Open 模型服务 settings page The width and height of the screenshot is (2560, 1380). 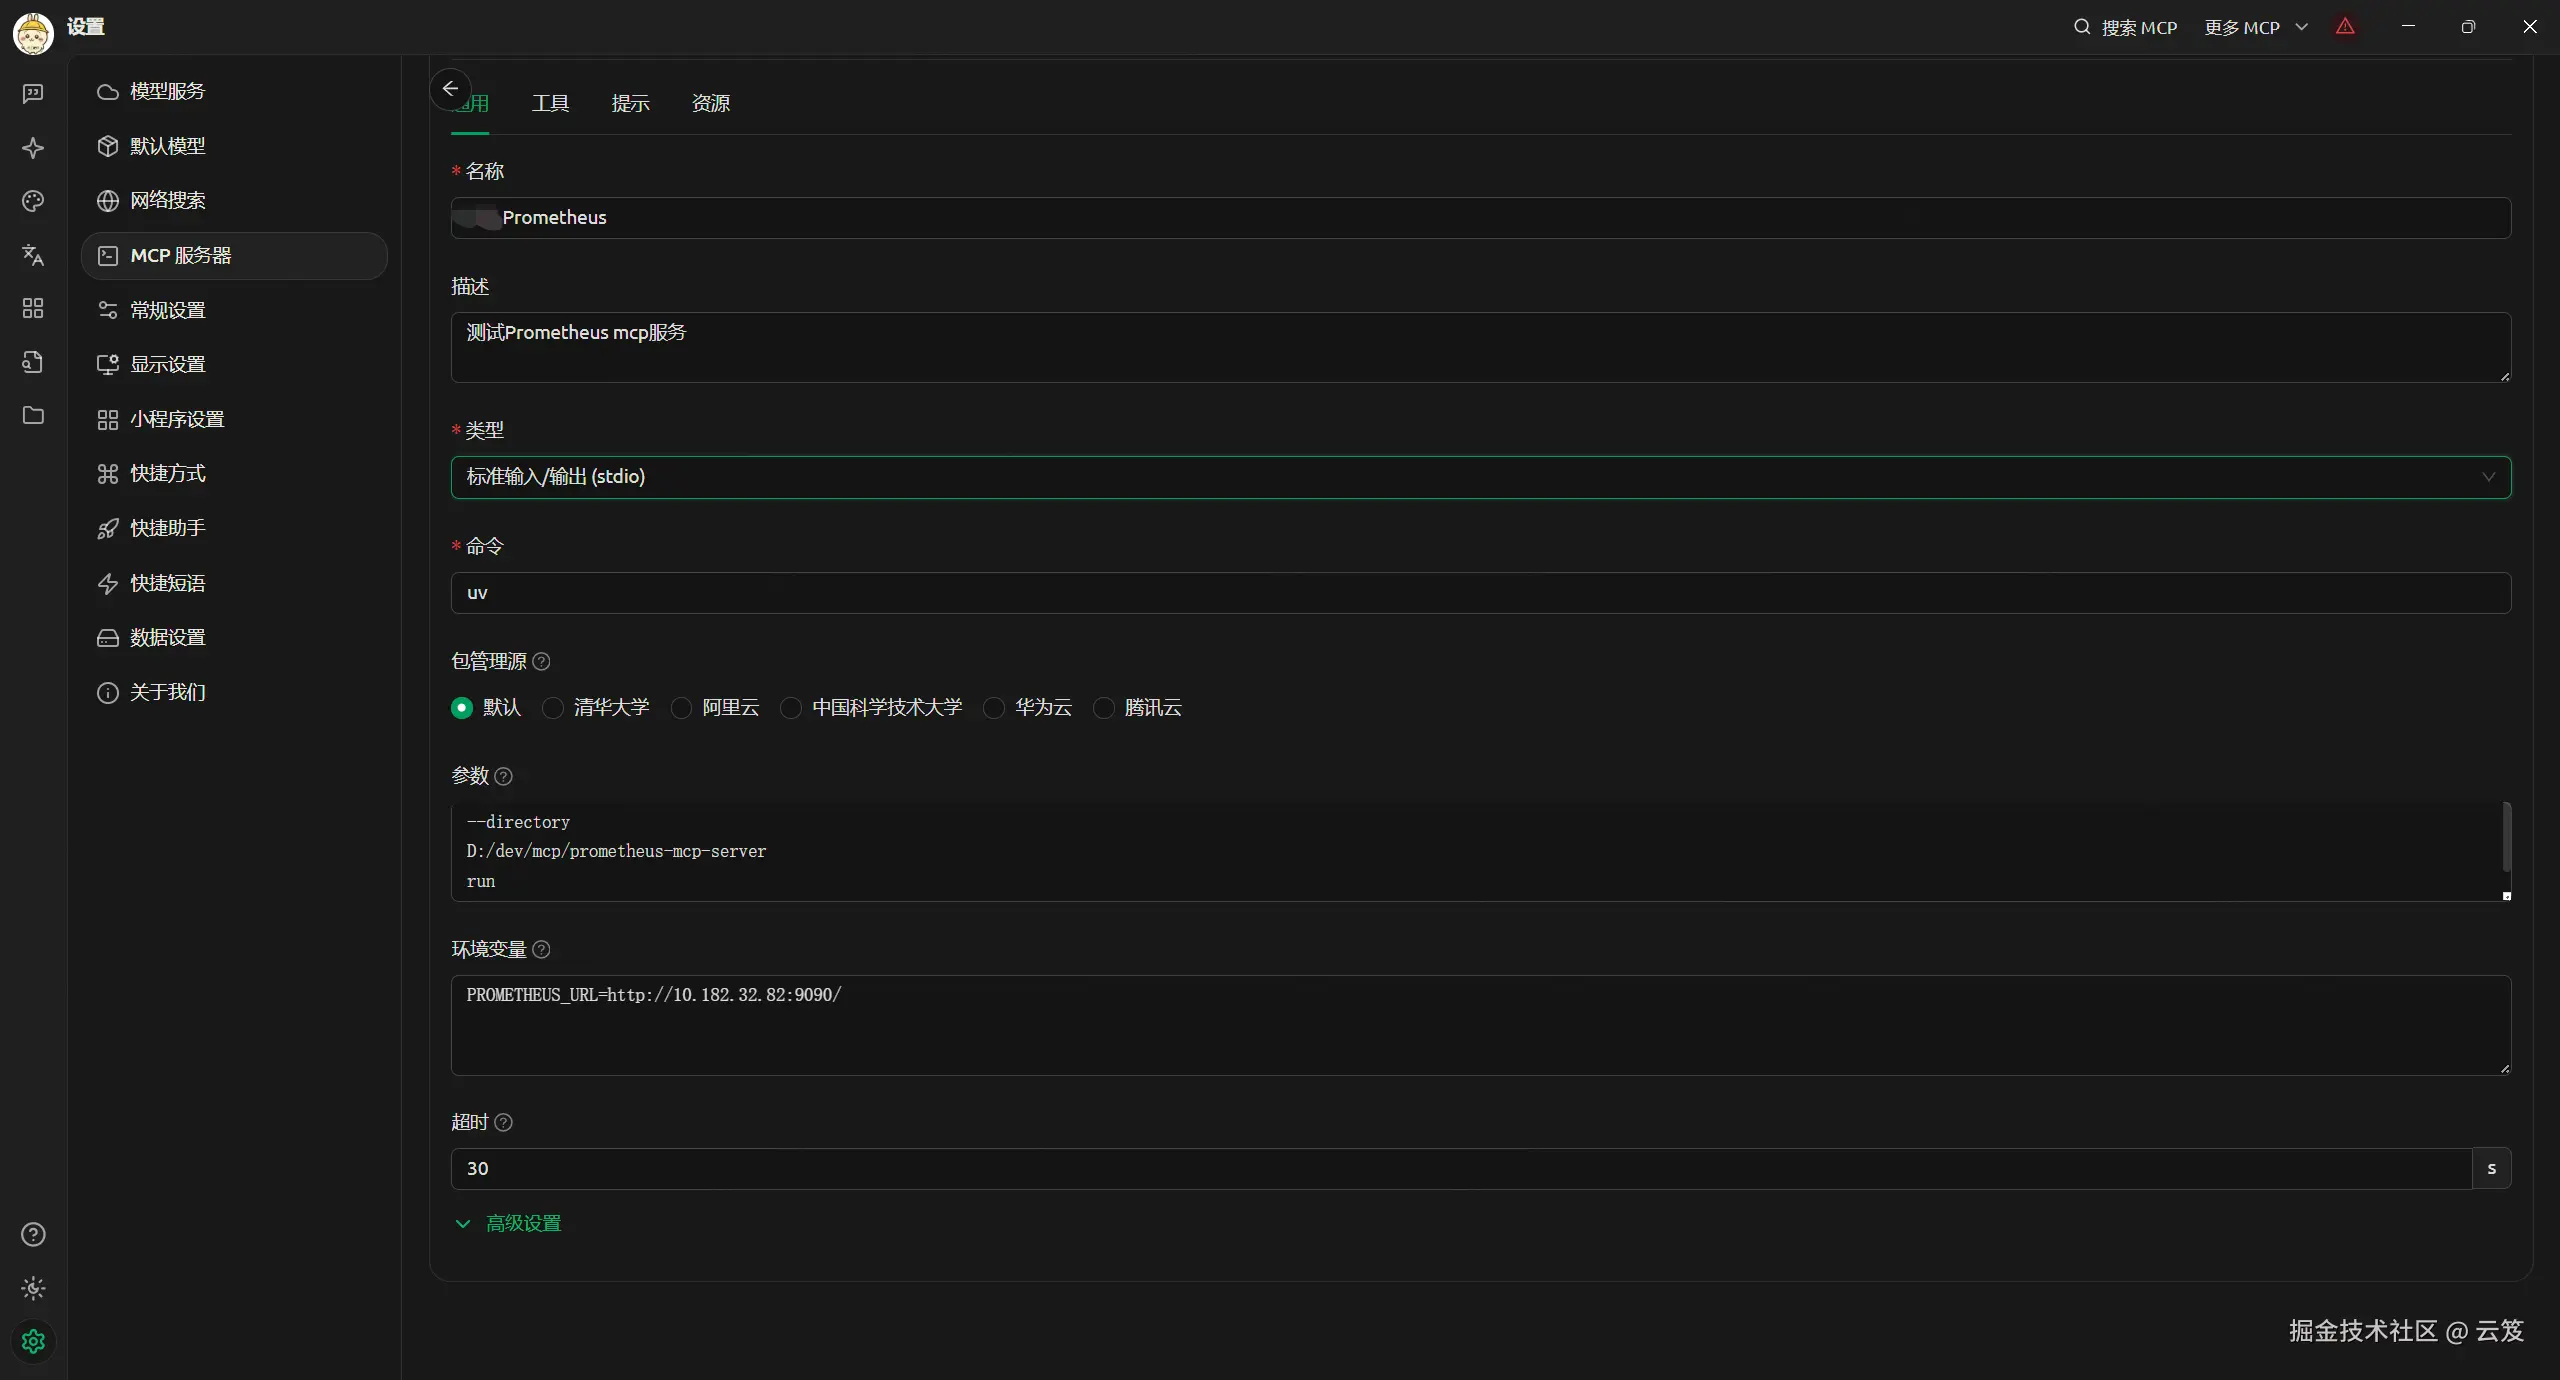tap(167, 92)
